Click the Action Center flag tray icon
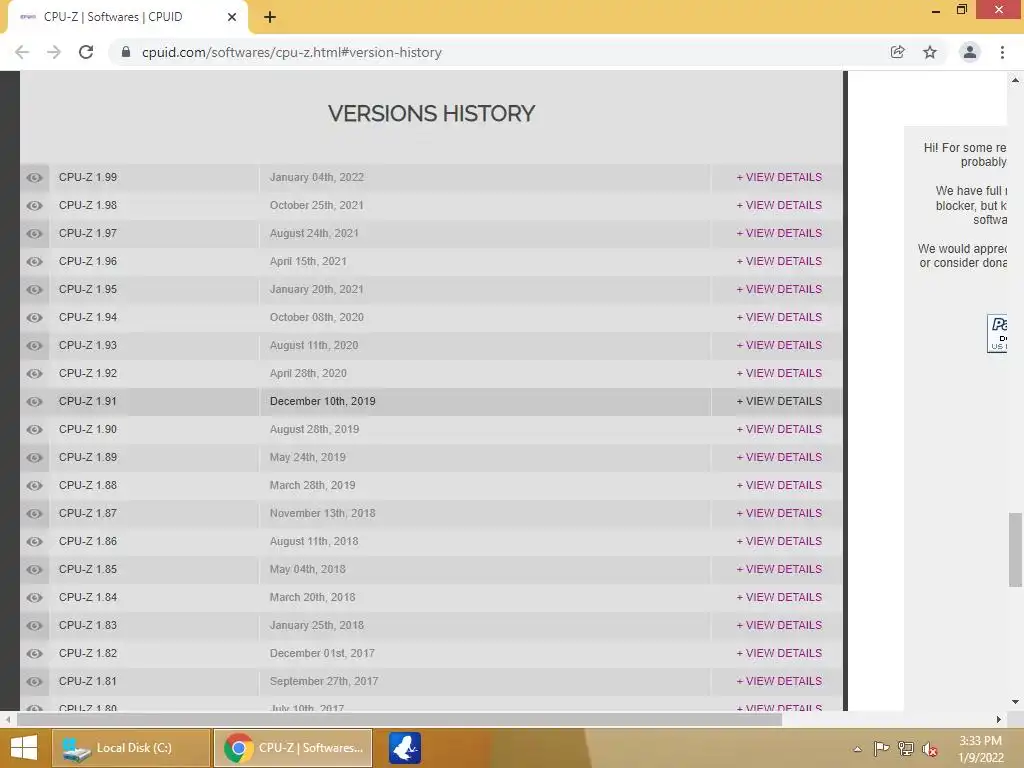This screenshot has height=768, width=1024. click(x=881, y=748)
